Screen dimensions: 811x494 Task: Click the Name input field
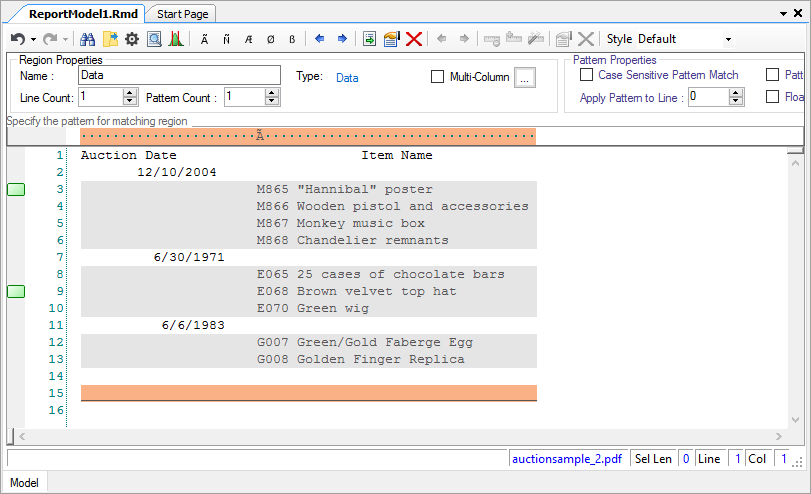point(178,75)
